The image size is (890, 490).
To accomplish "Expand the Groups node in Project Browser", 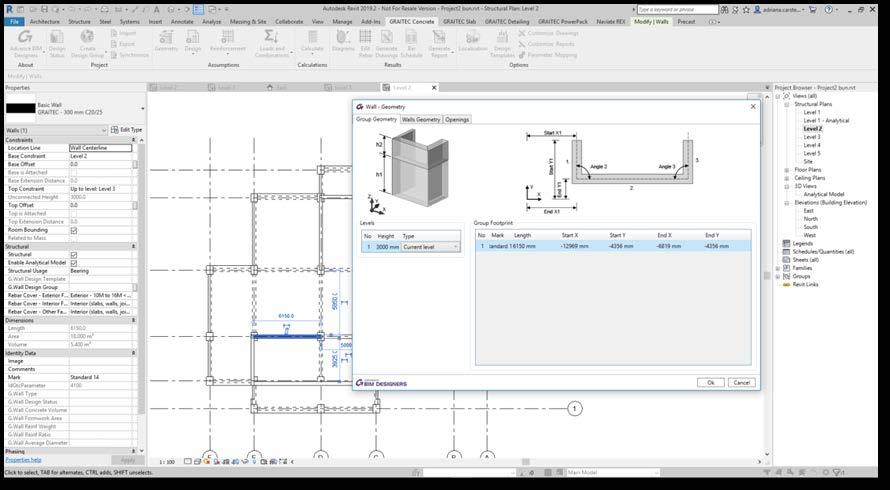I will tap(778, 277).
